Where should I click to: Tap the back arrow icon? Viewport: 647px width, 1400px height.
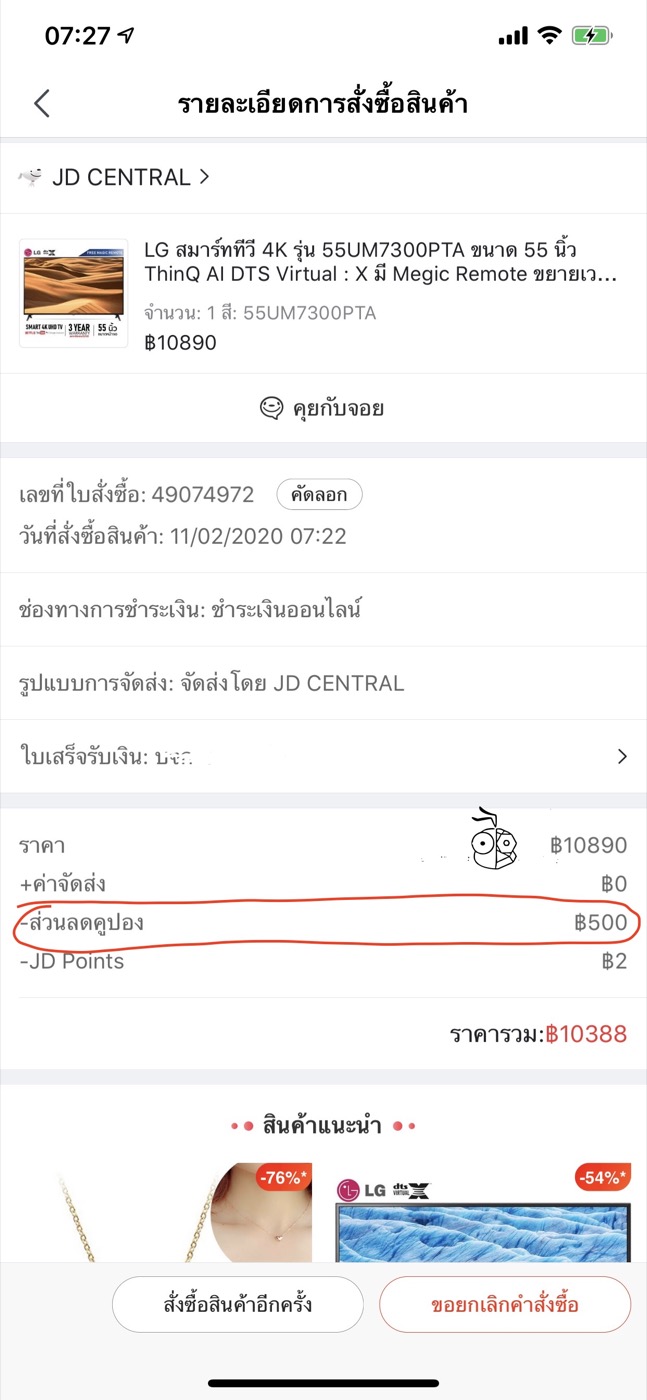pos(42,104)
